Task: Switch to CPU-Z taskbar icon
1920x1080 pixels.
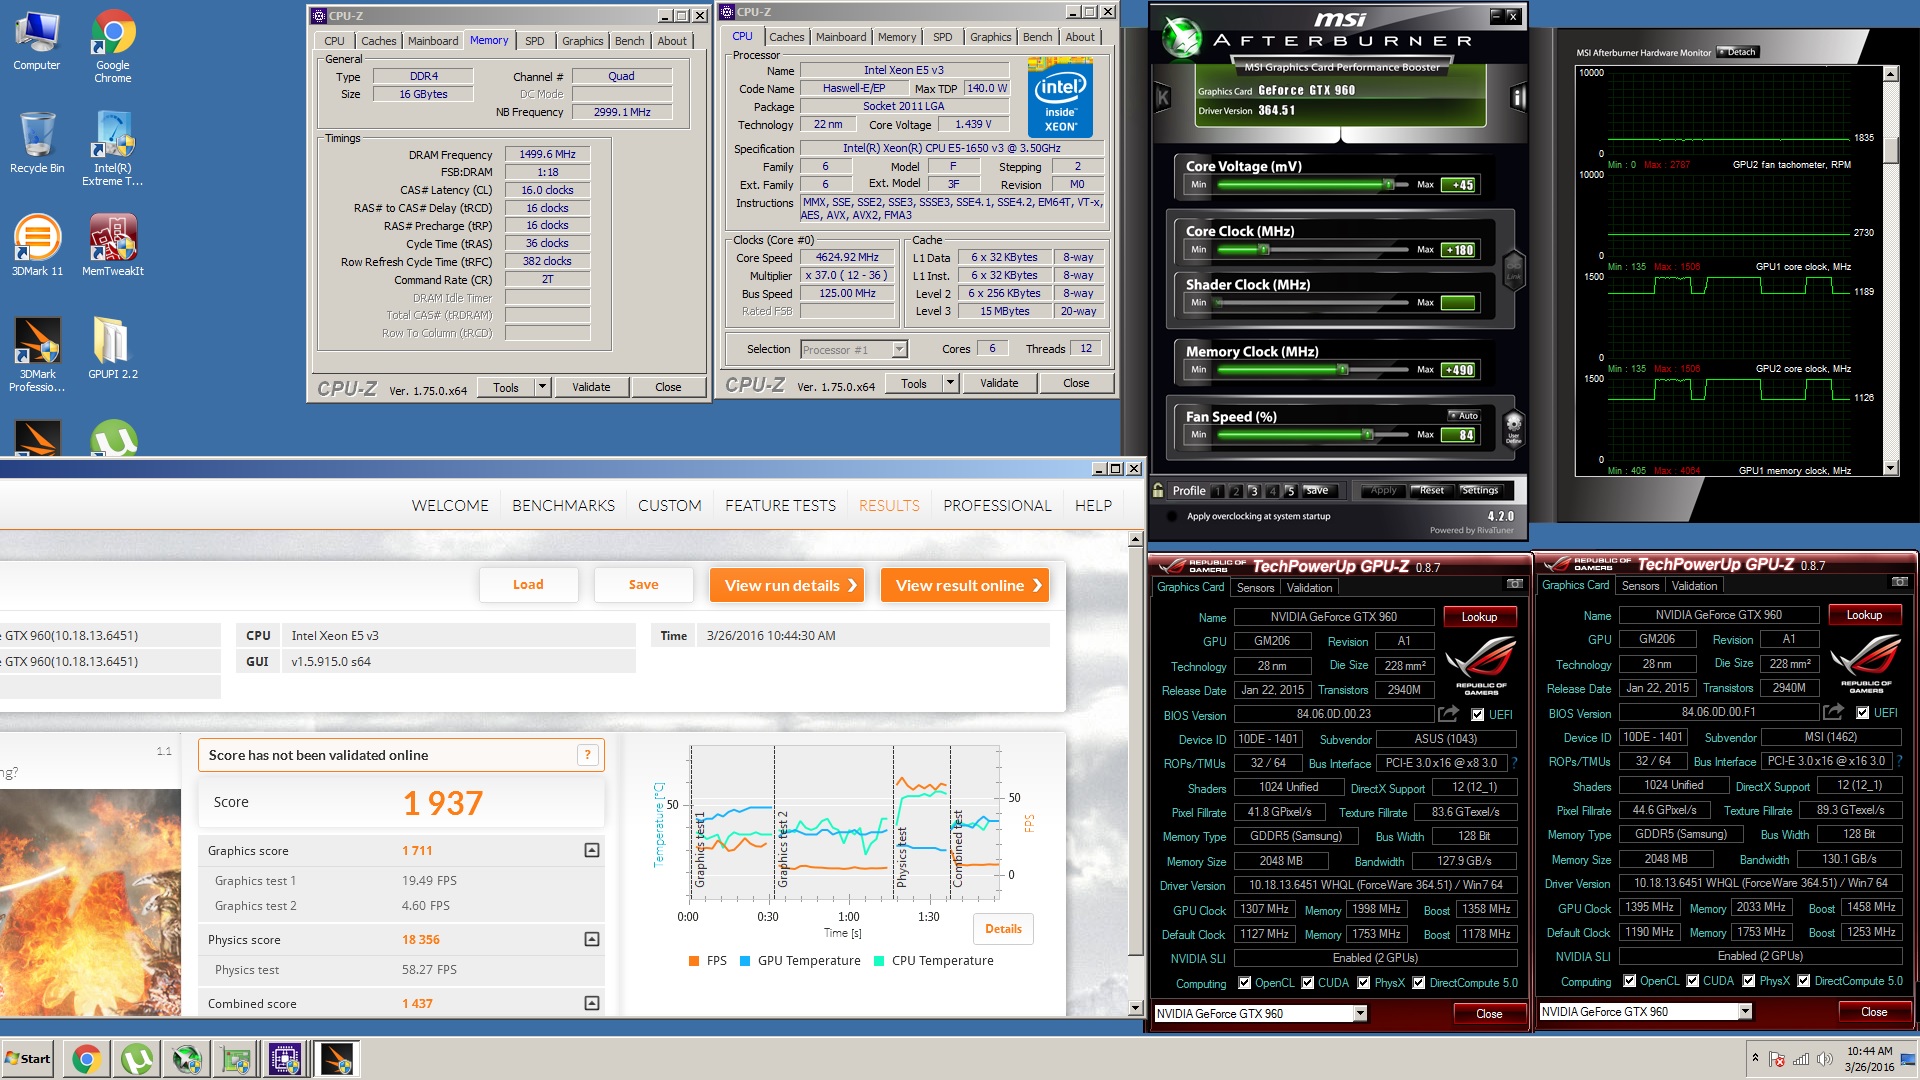Action: (285, 1059)
